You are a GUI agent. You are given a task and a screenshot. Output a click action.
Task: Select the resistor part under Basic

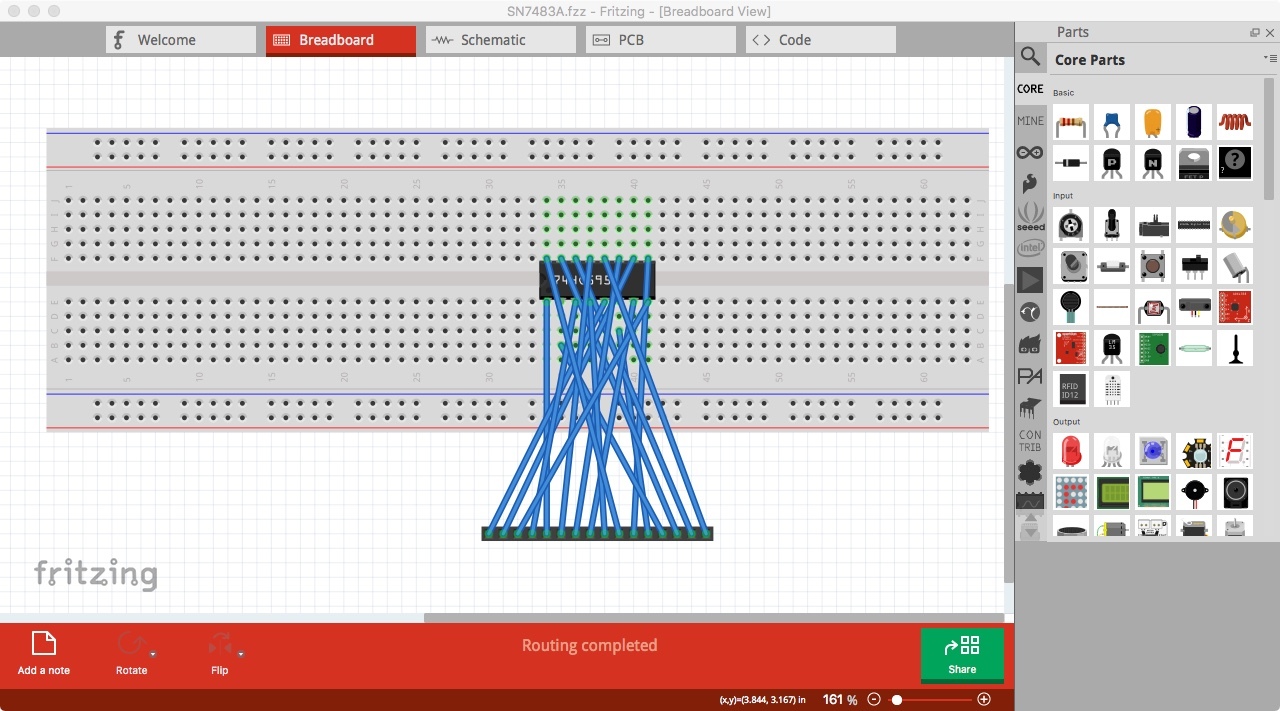1071,122
